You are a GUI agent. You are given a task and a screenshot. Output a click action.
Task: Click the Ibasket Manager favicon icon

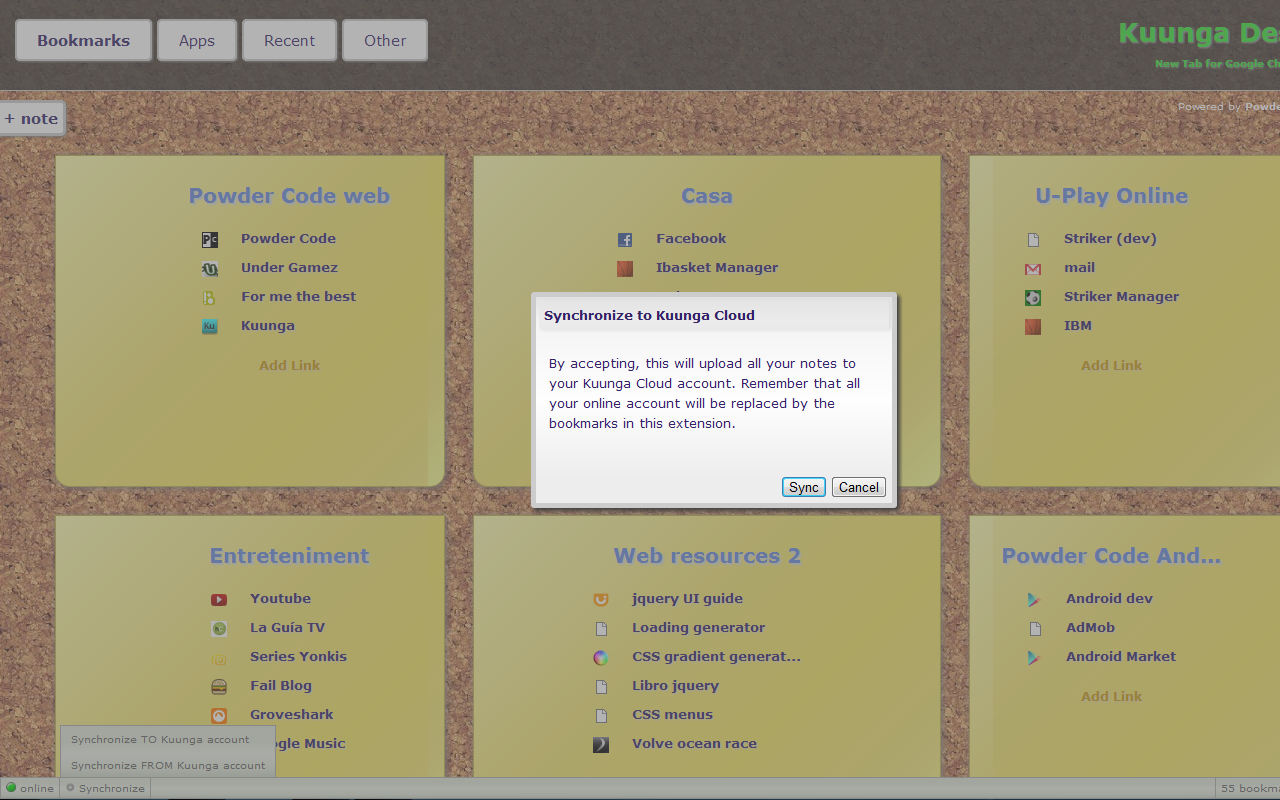tap(625, 269)
